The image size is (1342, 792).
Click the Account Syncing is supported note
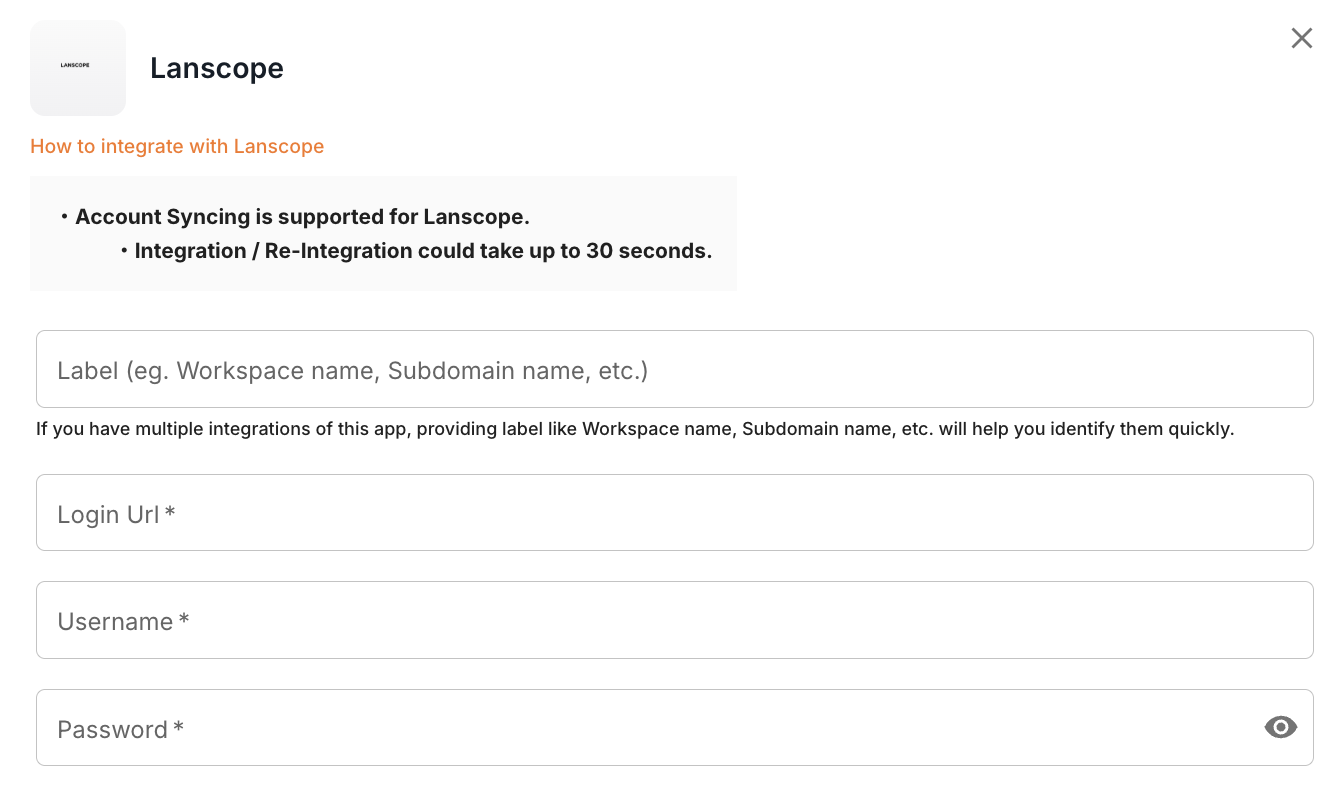(301, 217)
